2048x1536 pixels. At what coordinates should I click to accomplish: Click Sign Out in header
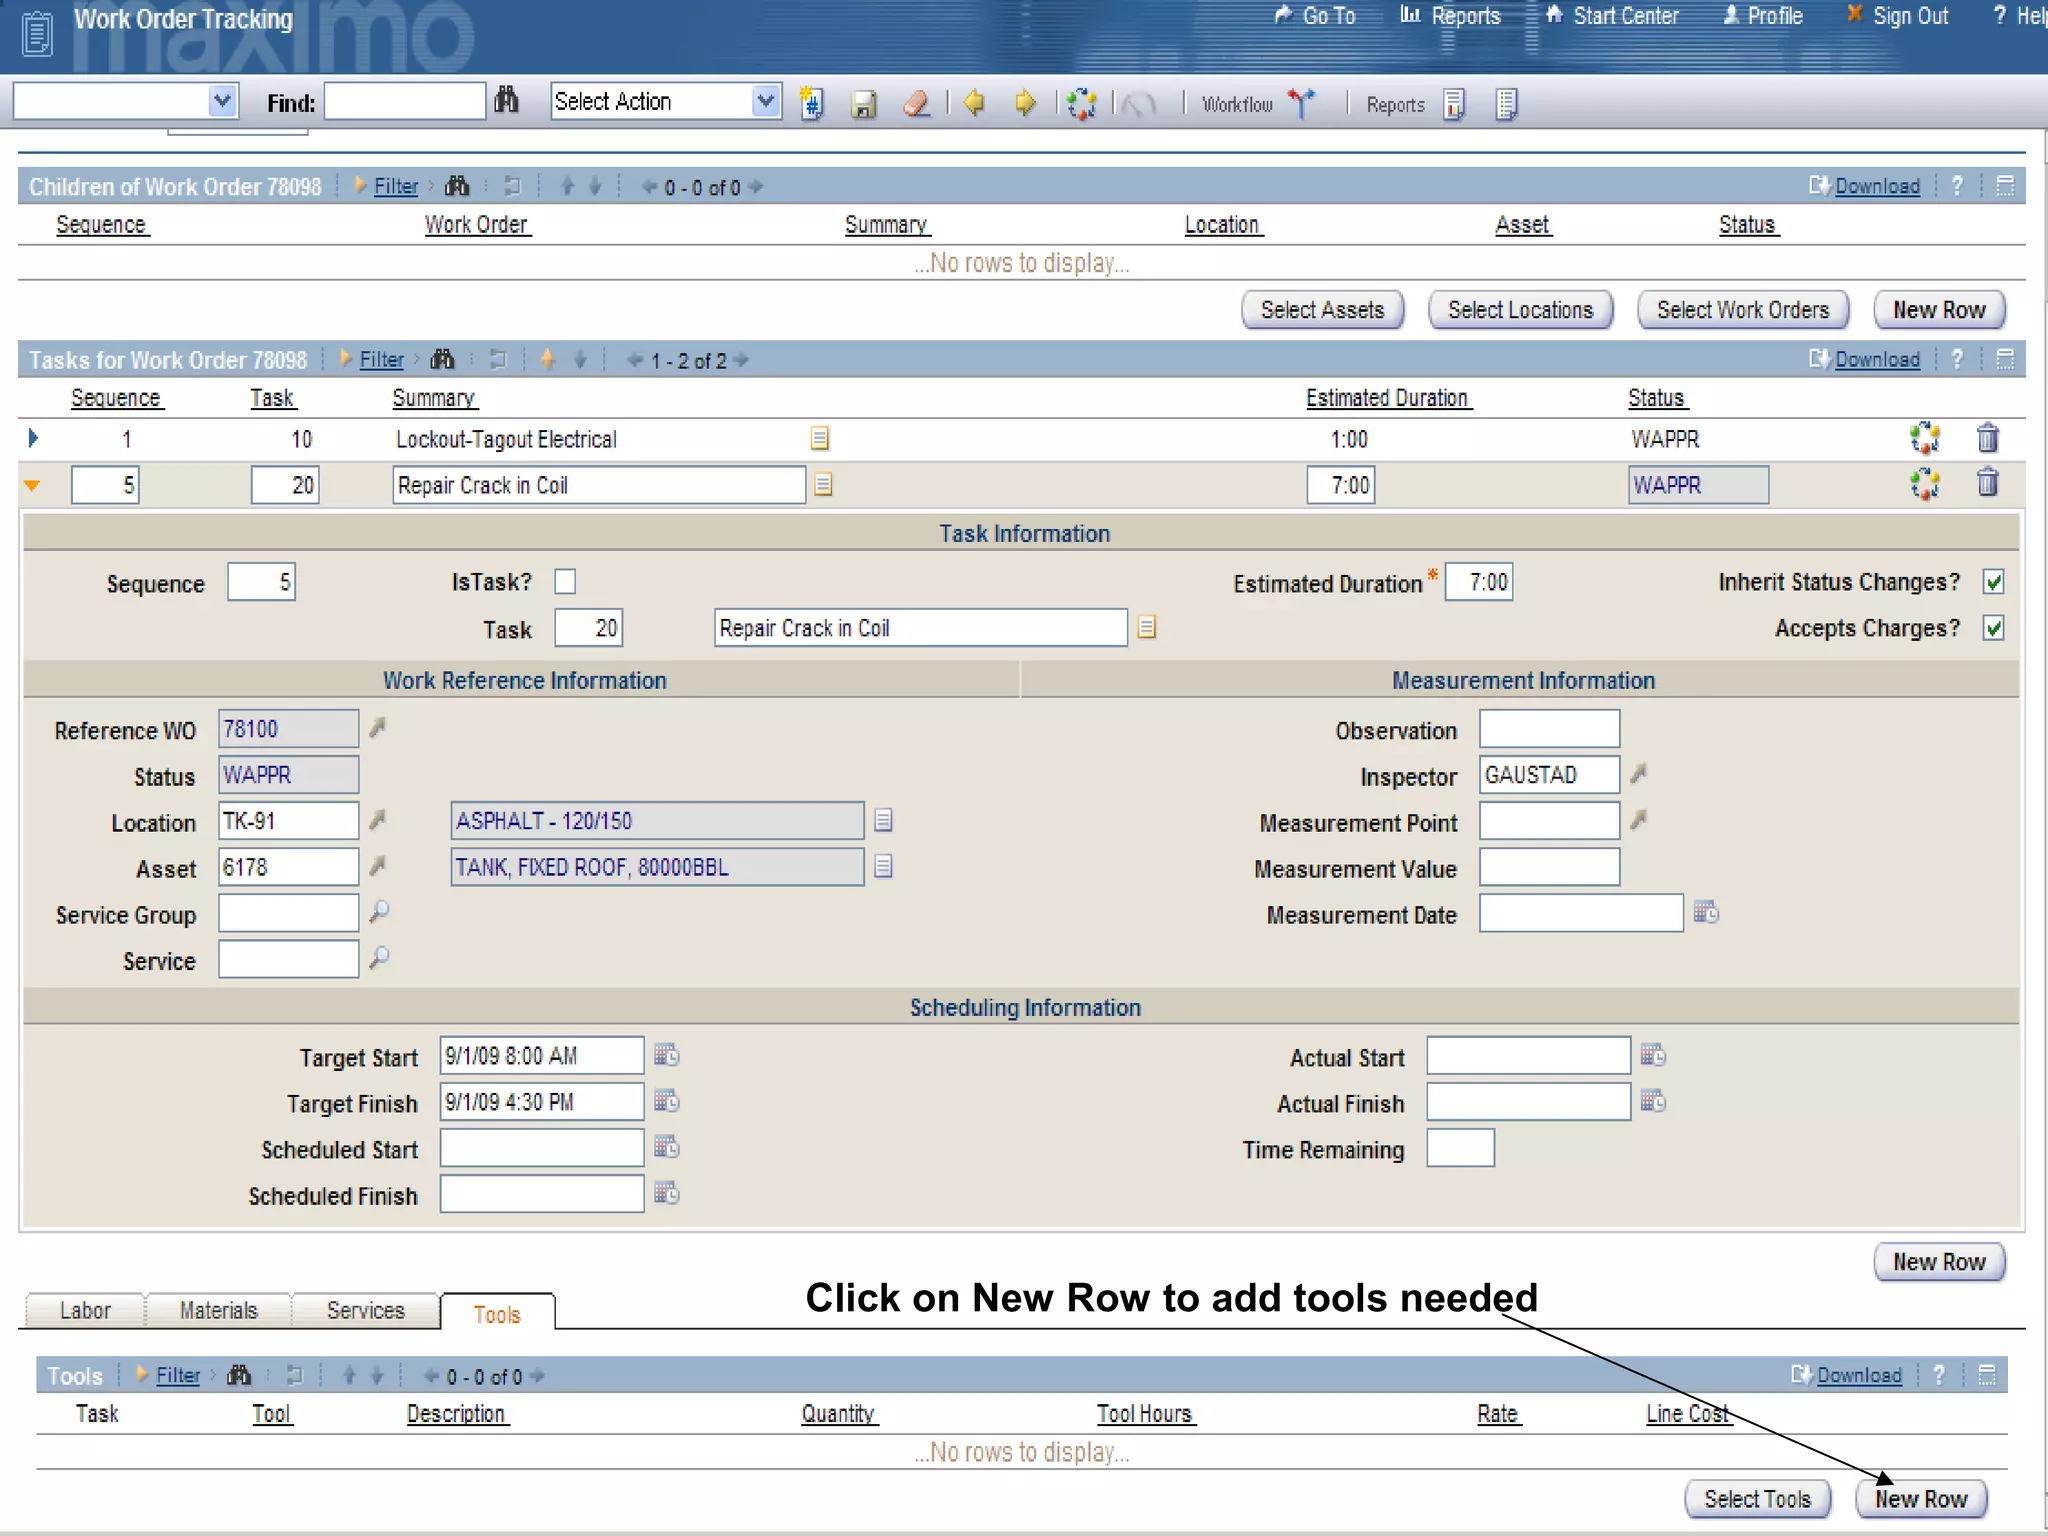[x=1897, y=16]
